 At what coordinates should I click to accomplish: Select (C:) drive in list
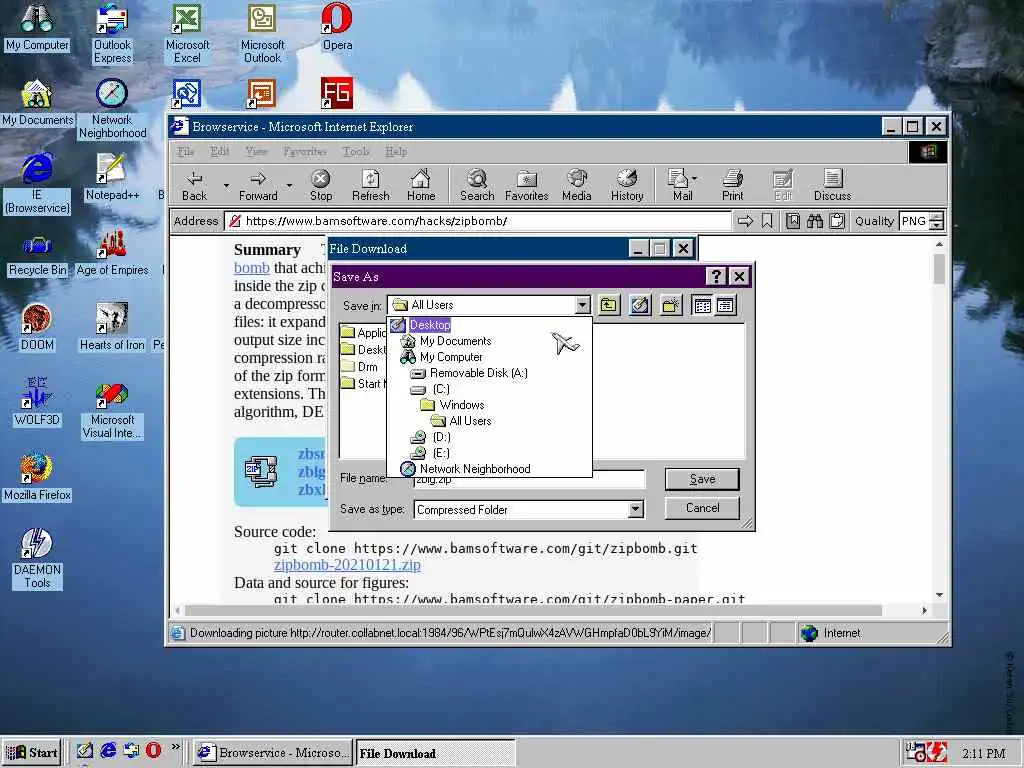pyautogui.click(x=441, y=389)
